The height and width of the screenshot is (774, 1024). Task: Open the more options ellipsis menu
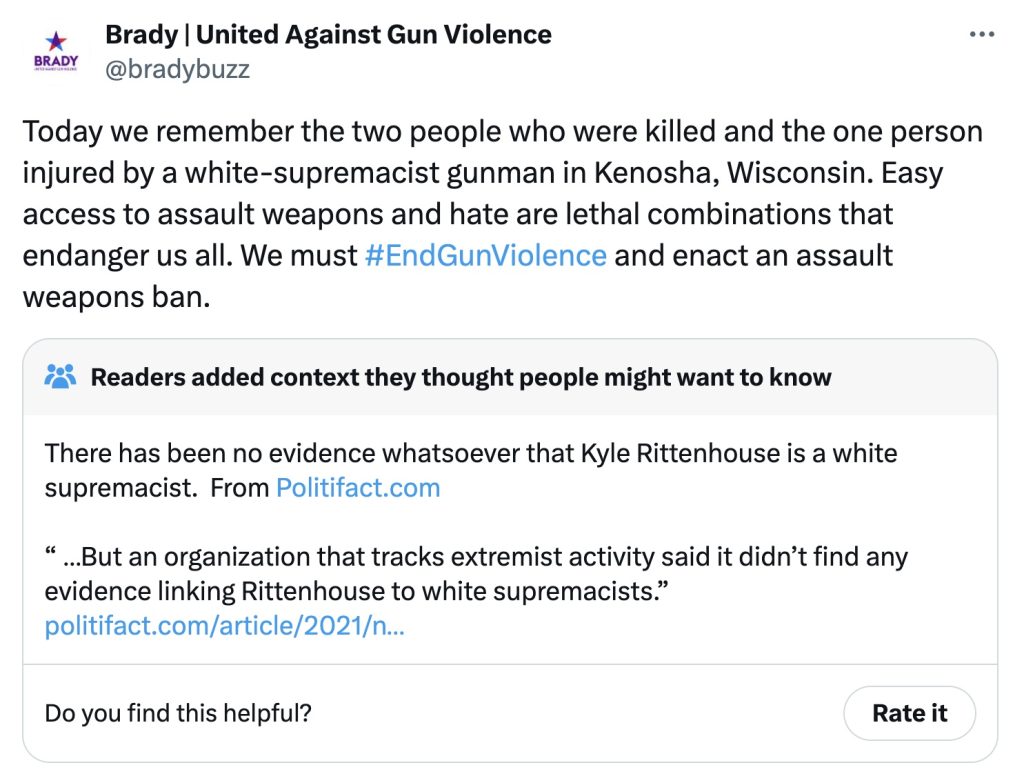coord(983,34)
